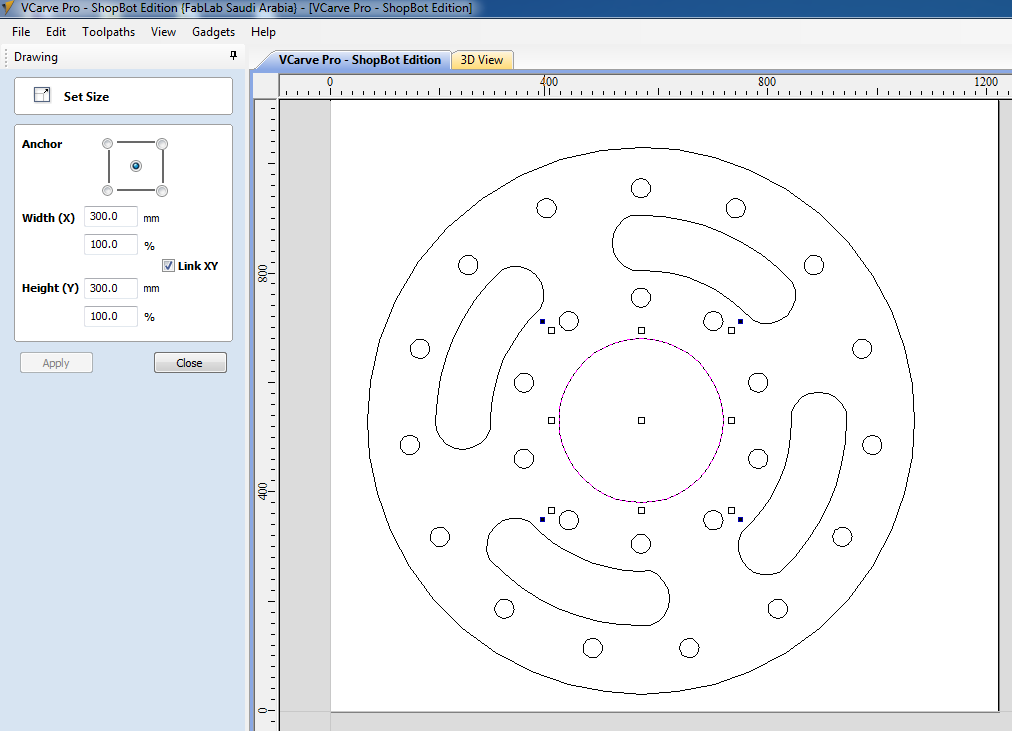The width and height of the screenshot is (1012, 731).
Task: Select the center anchor radio button
Action: pos(136,166)
